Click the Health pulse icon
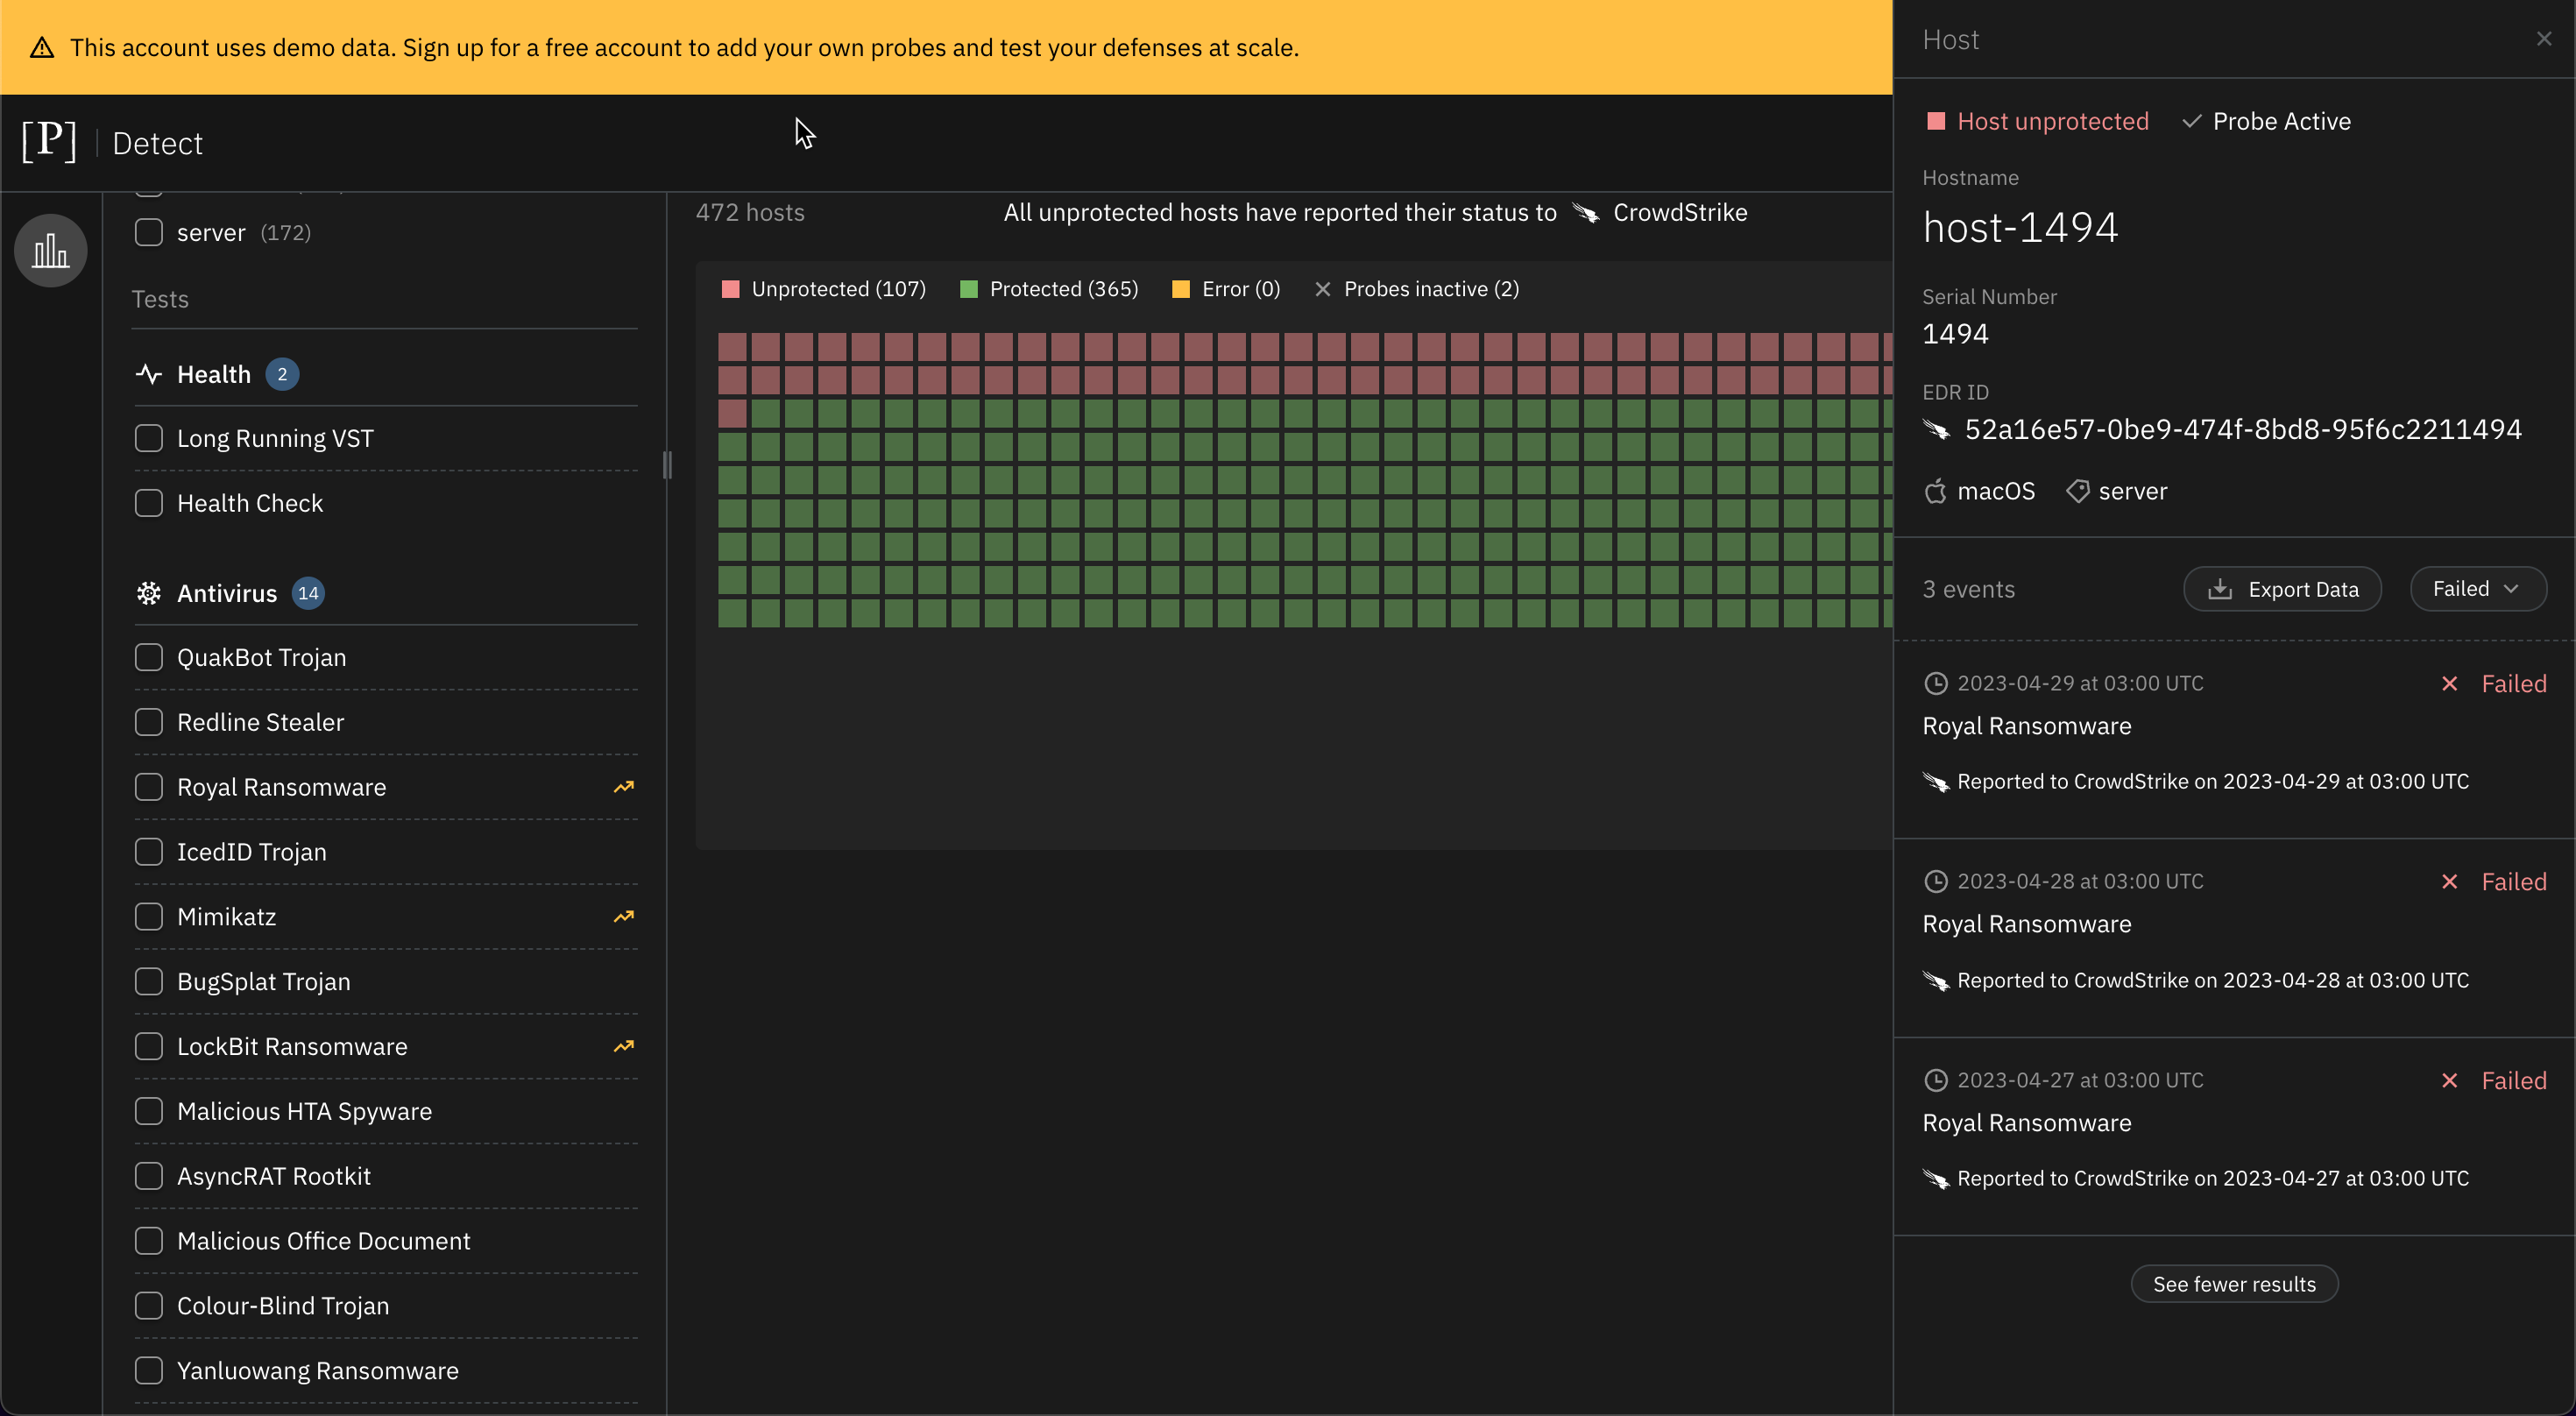 [149, 374]
